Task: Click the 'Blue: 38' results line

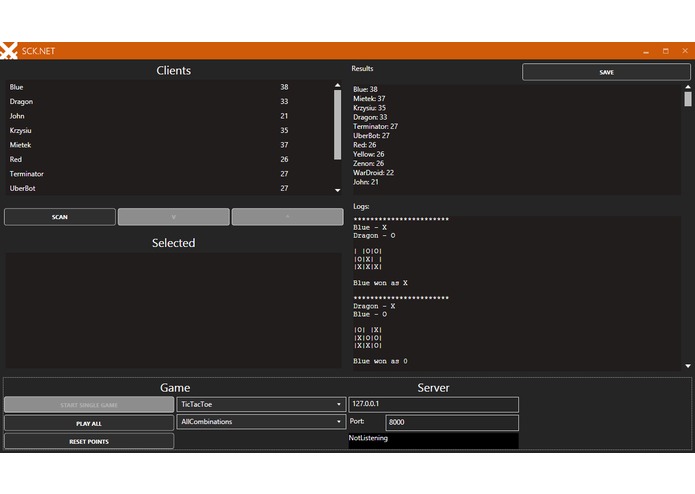Action: pos(365,89)
